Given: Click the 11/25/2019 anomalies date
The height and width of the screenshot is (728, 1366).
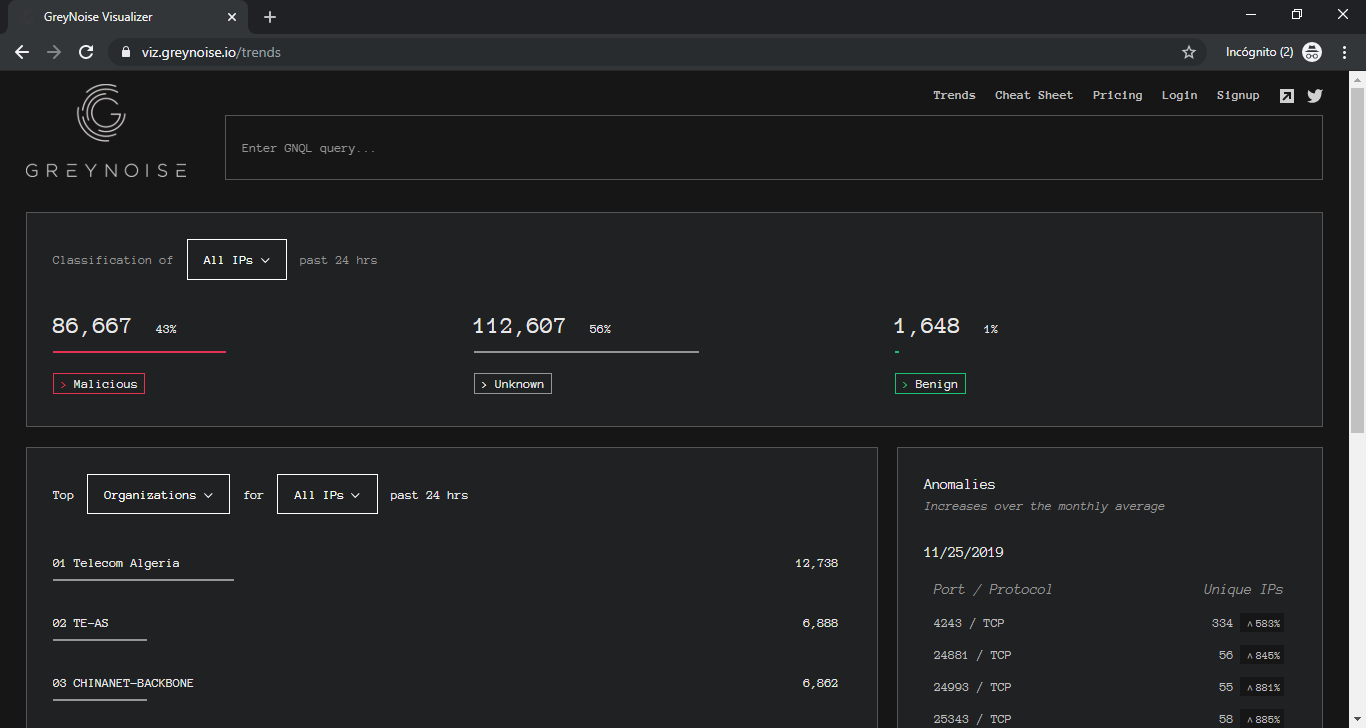Looking at the screenshot, I should 964,552.
